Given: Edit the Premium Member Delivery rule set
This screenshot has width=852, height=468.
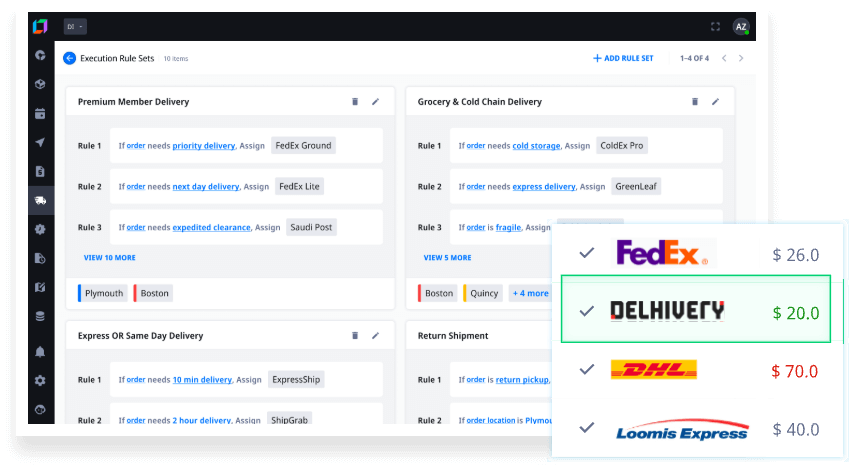Looking at the screenshot, I should [x=375, y=102].
